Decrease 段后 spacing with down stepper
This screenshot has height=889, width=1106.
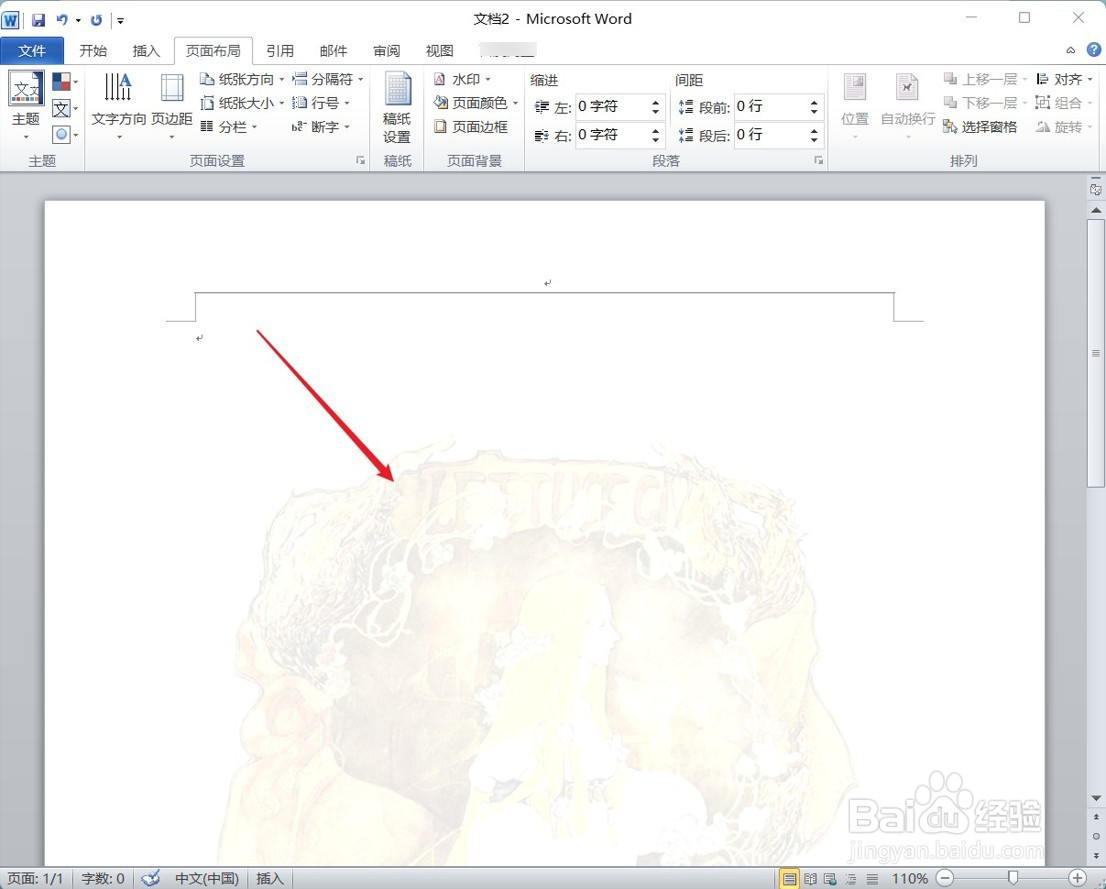[815, 140]
